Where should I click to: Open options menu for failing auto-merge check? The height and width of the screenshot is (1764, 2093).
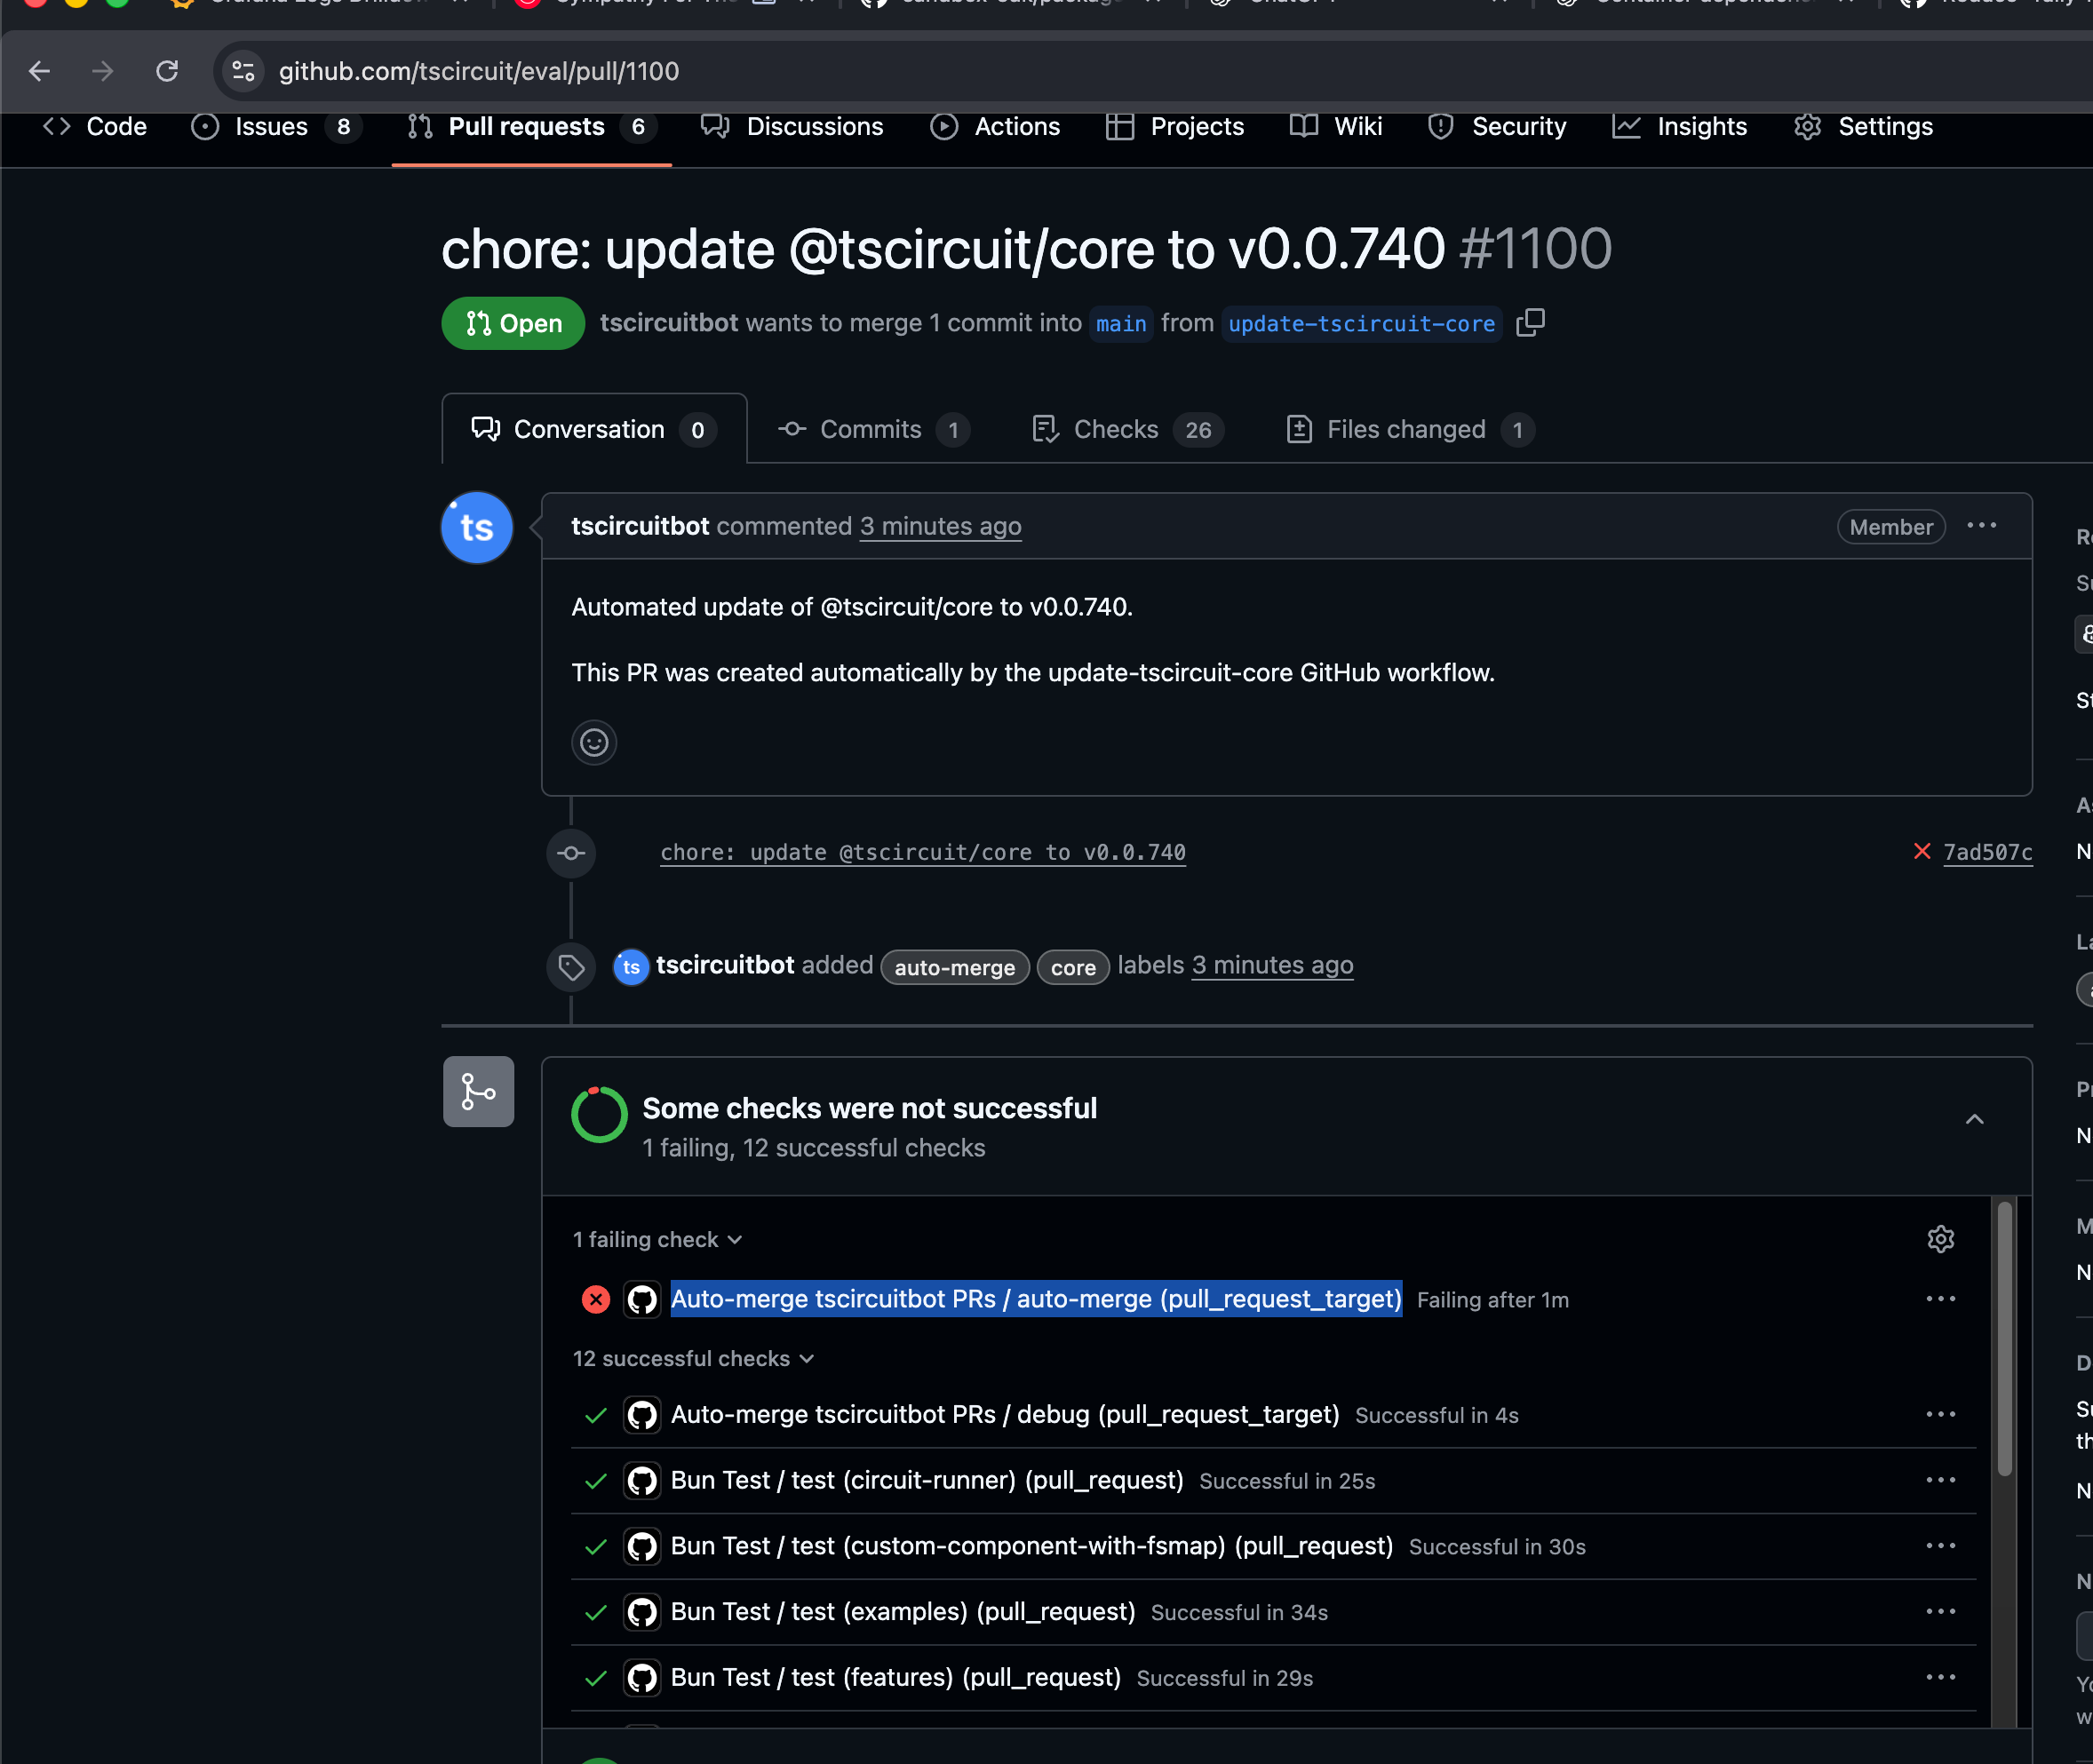[x=1940, y=1299]
